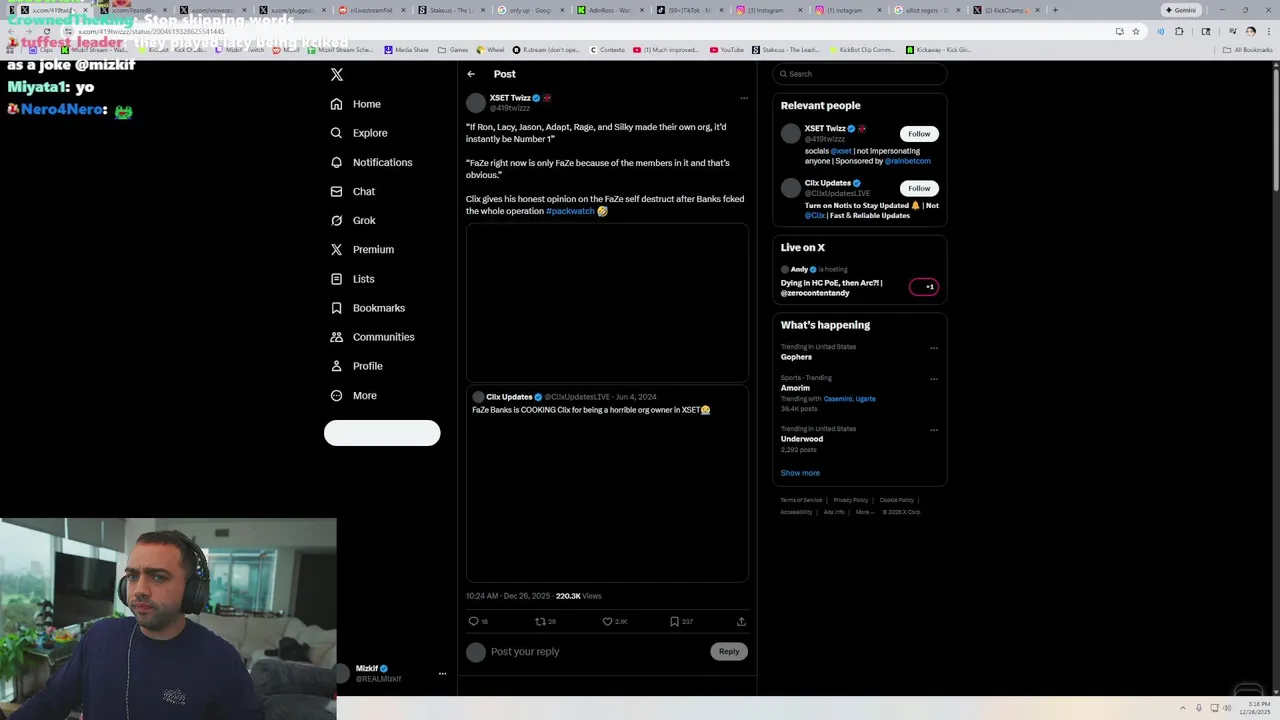Join Andy's live broadcast +1 badge
This screenshot has width=1280, height=720.
click(x=924, y=287)
